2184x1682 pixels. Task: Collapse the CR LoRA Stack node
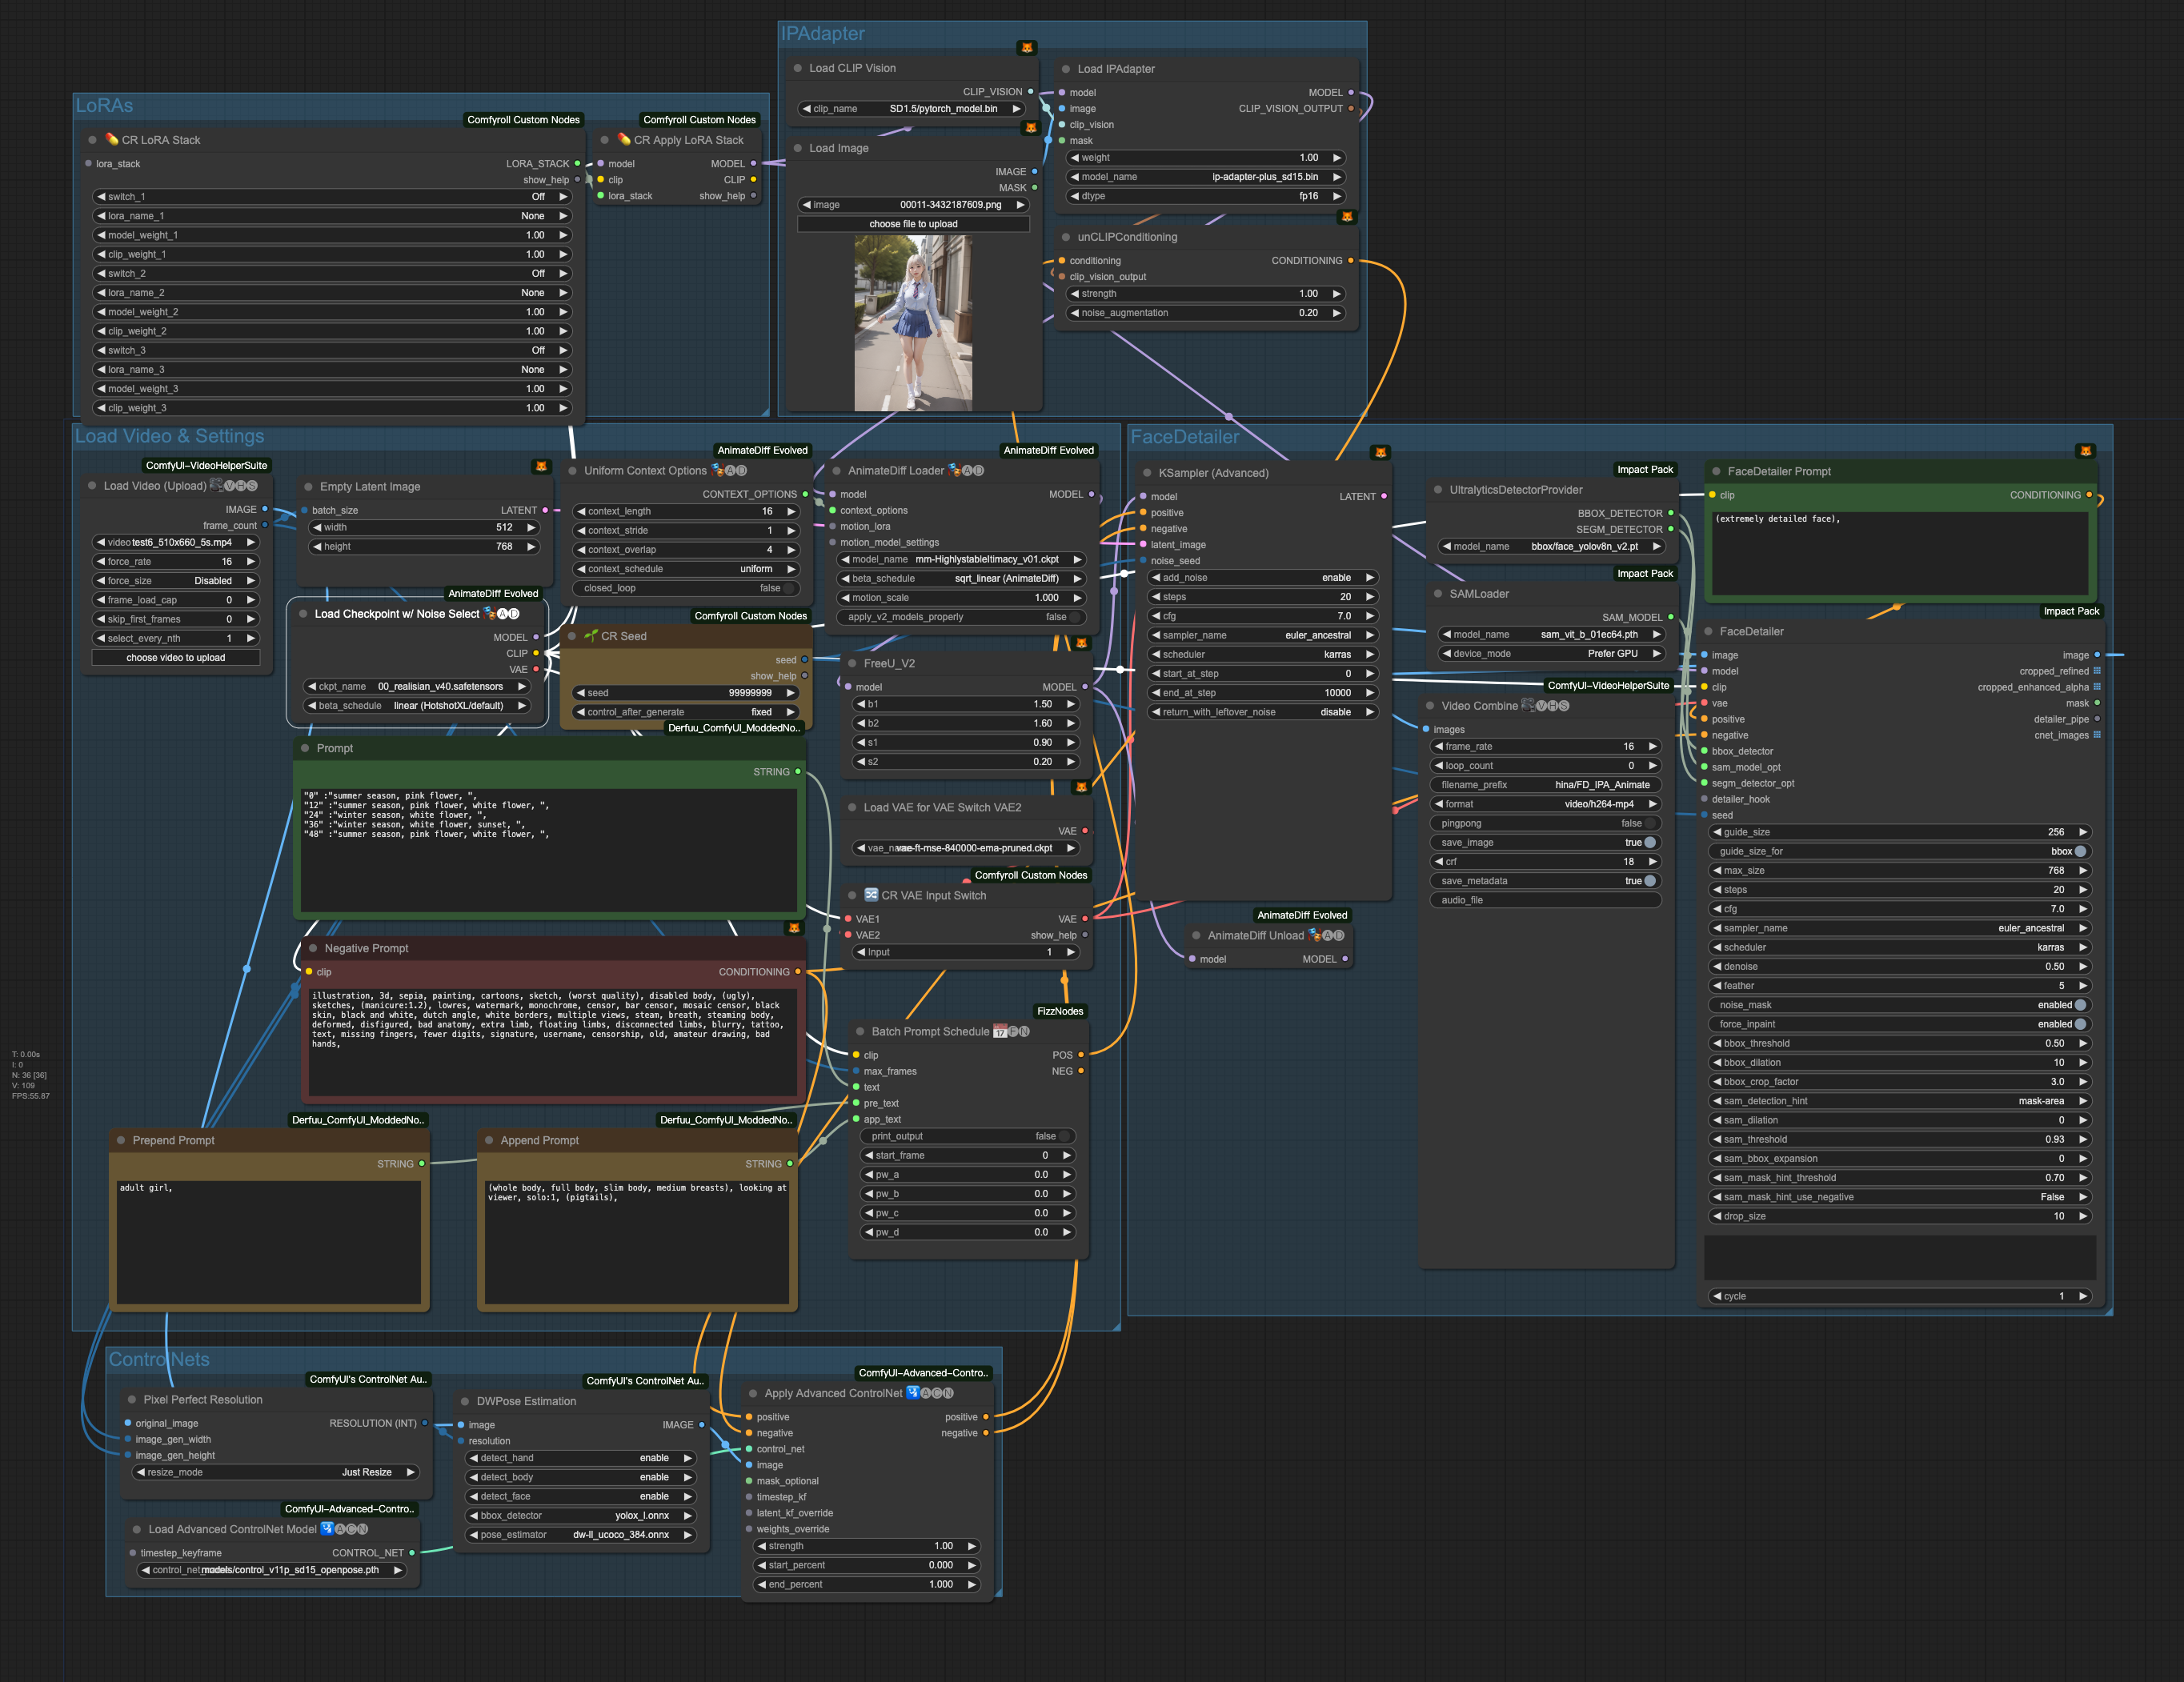pyautogui.click(x=92, y=140)
